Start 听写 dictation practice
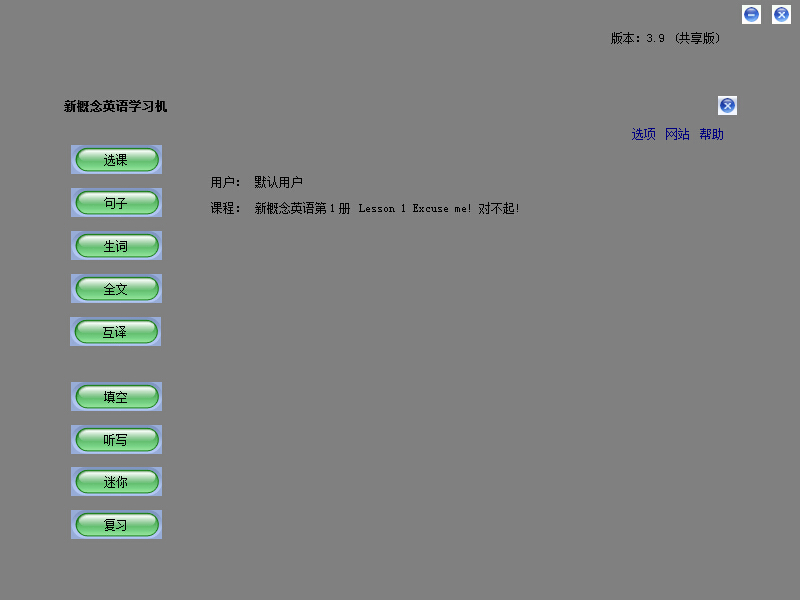This screenshot has height=600, width=800. [116, 439]
